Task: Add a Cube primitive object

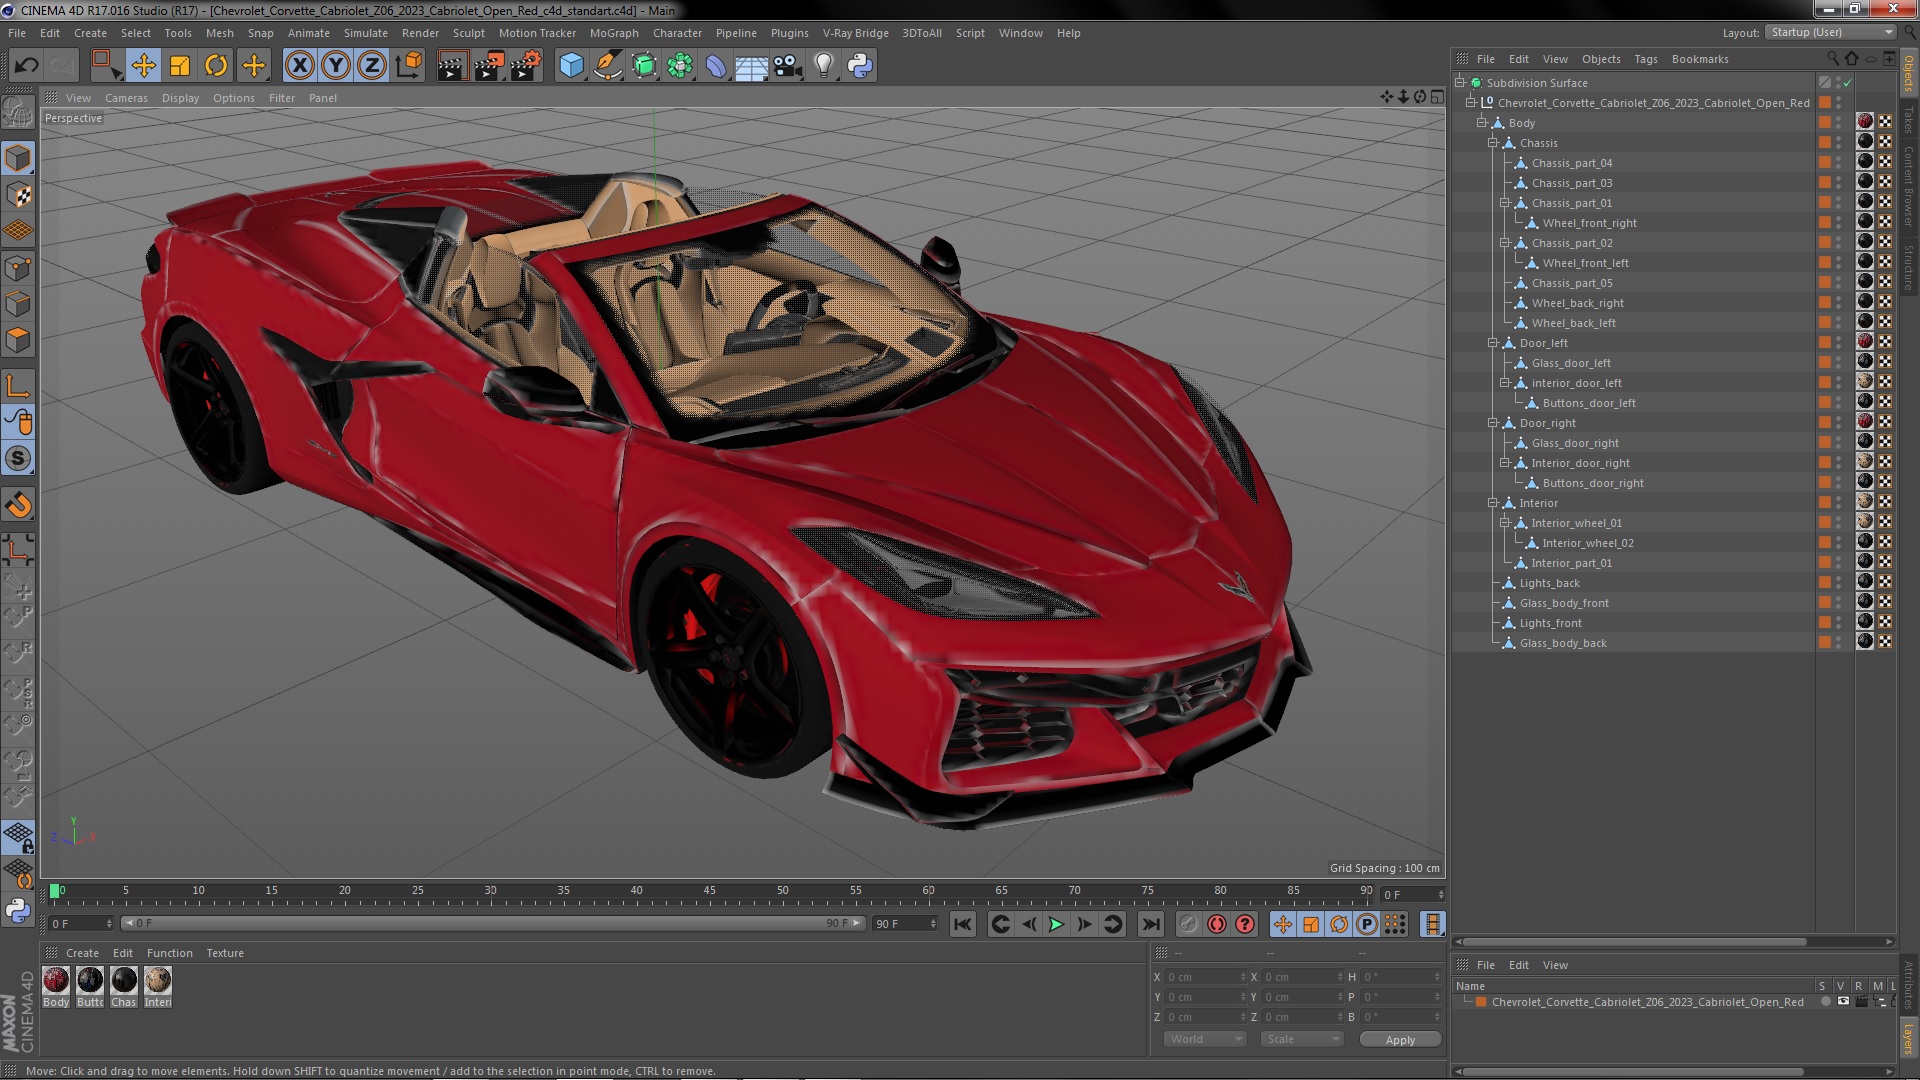Action: click(571, 66)
